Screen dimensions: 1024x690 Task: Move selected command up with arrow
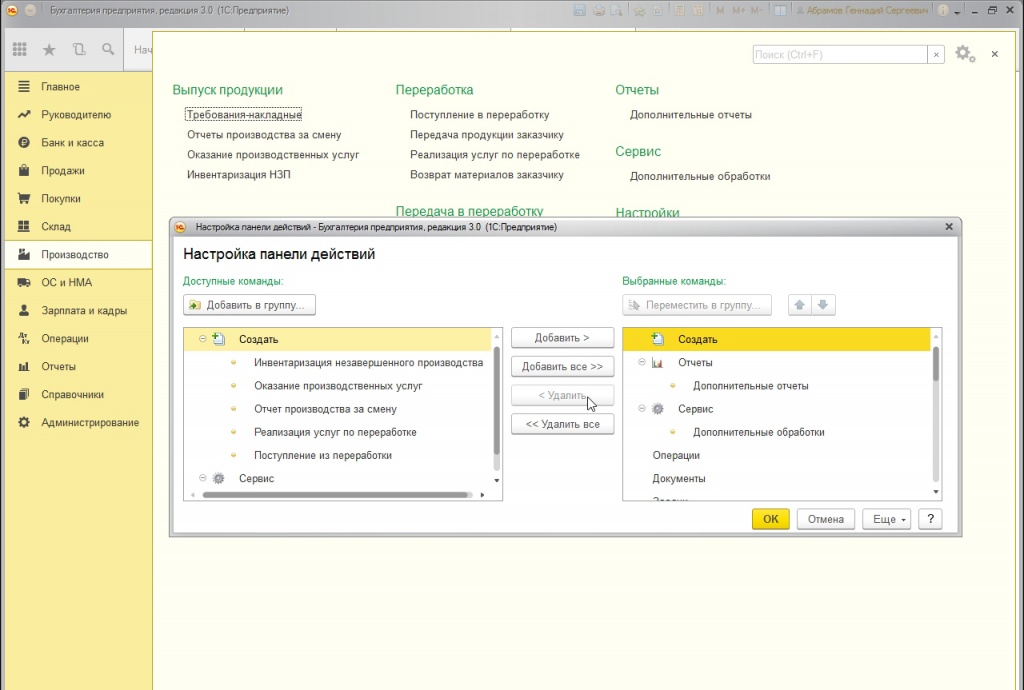(x=799, y=305)
